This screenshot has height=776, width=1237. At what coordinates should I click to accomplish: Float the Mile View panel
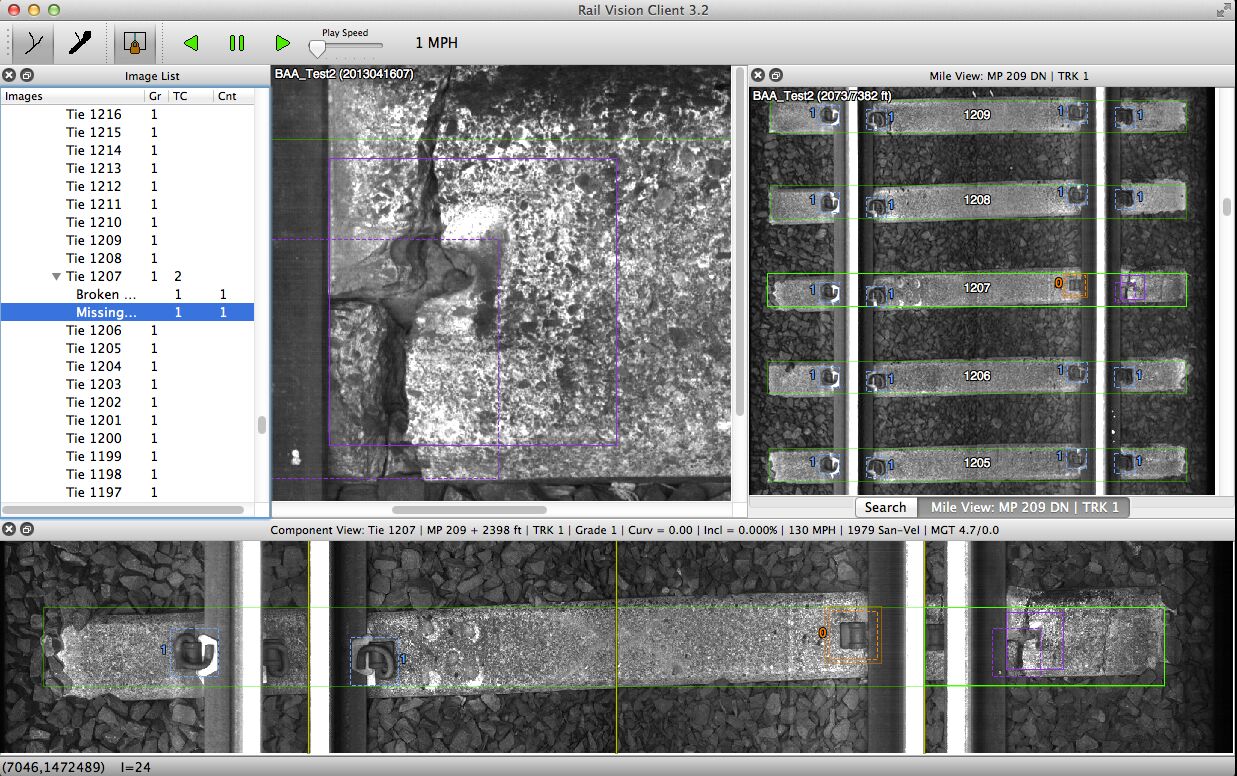775,75
